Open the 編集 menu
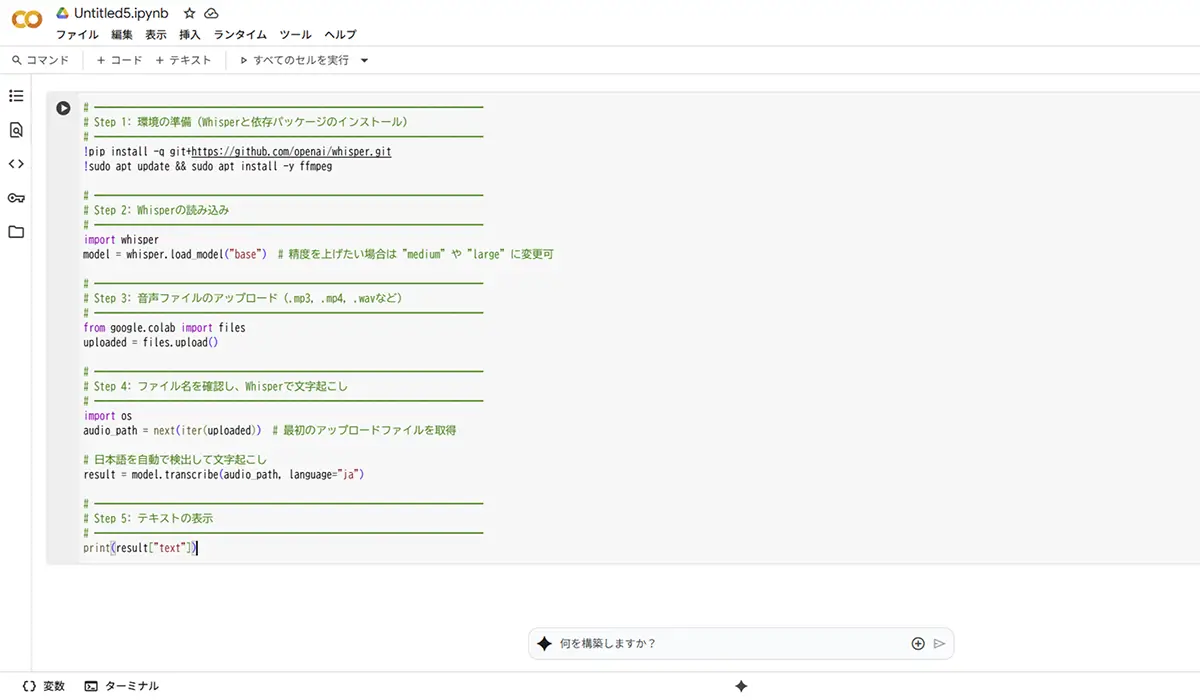This screenshot has height=700, width=1200. 122,35
